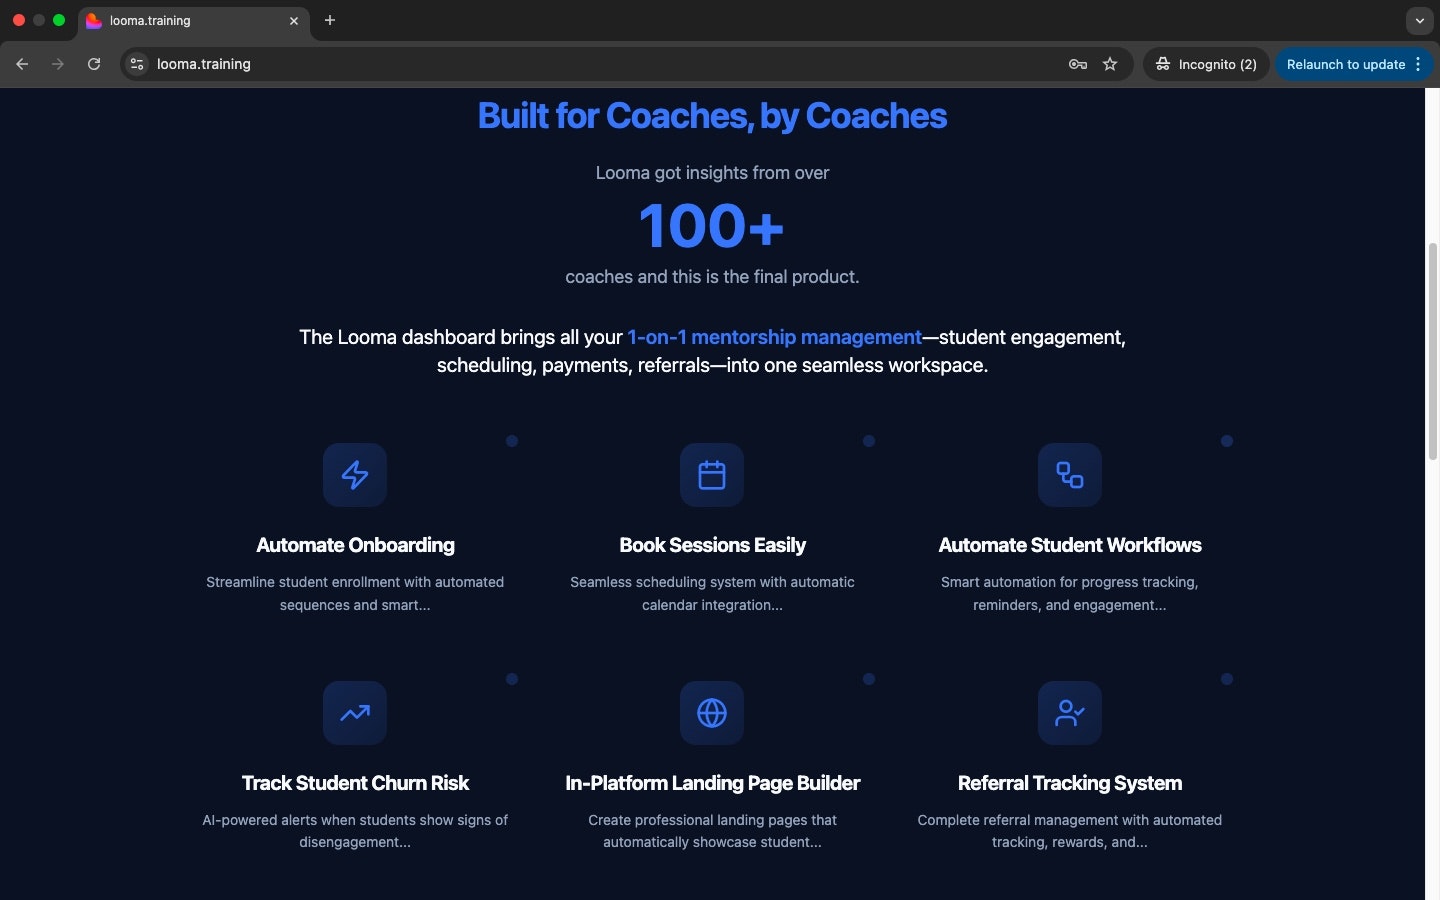Click the workflow icon above Automate Student Workflows
1440x900 pixels.
pos(1070,475)
